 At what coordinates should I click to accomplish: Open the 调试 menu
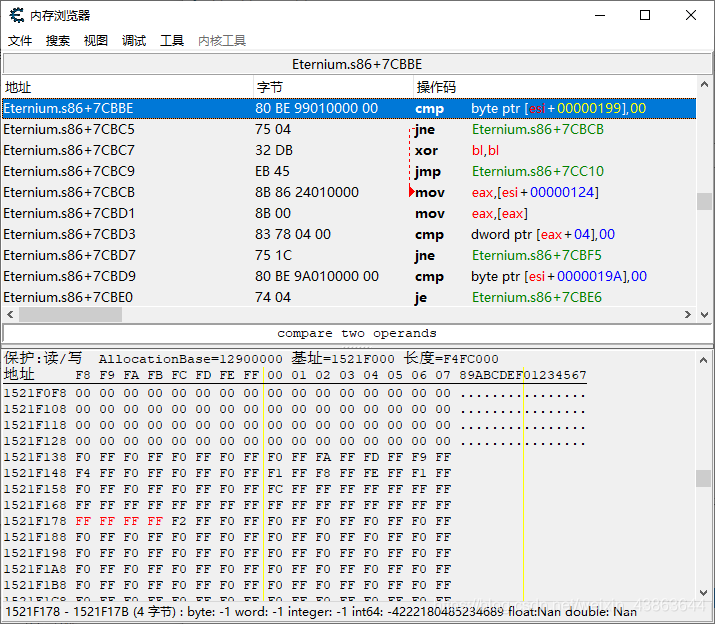click(x=134, y=41)
